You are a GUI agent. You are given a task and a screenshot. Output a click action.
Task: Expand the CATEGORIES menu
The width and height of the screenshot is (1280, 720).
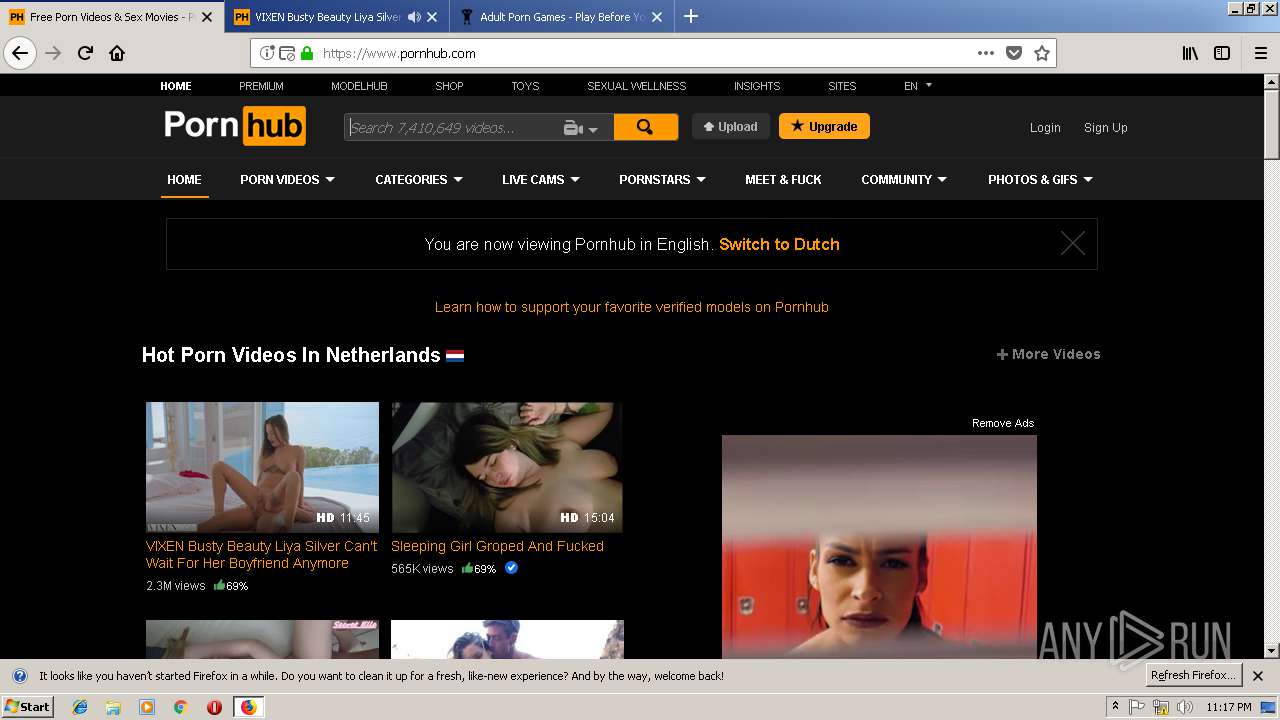(419, 180)
